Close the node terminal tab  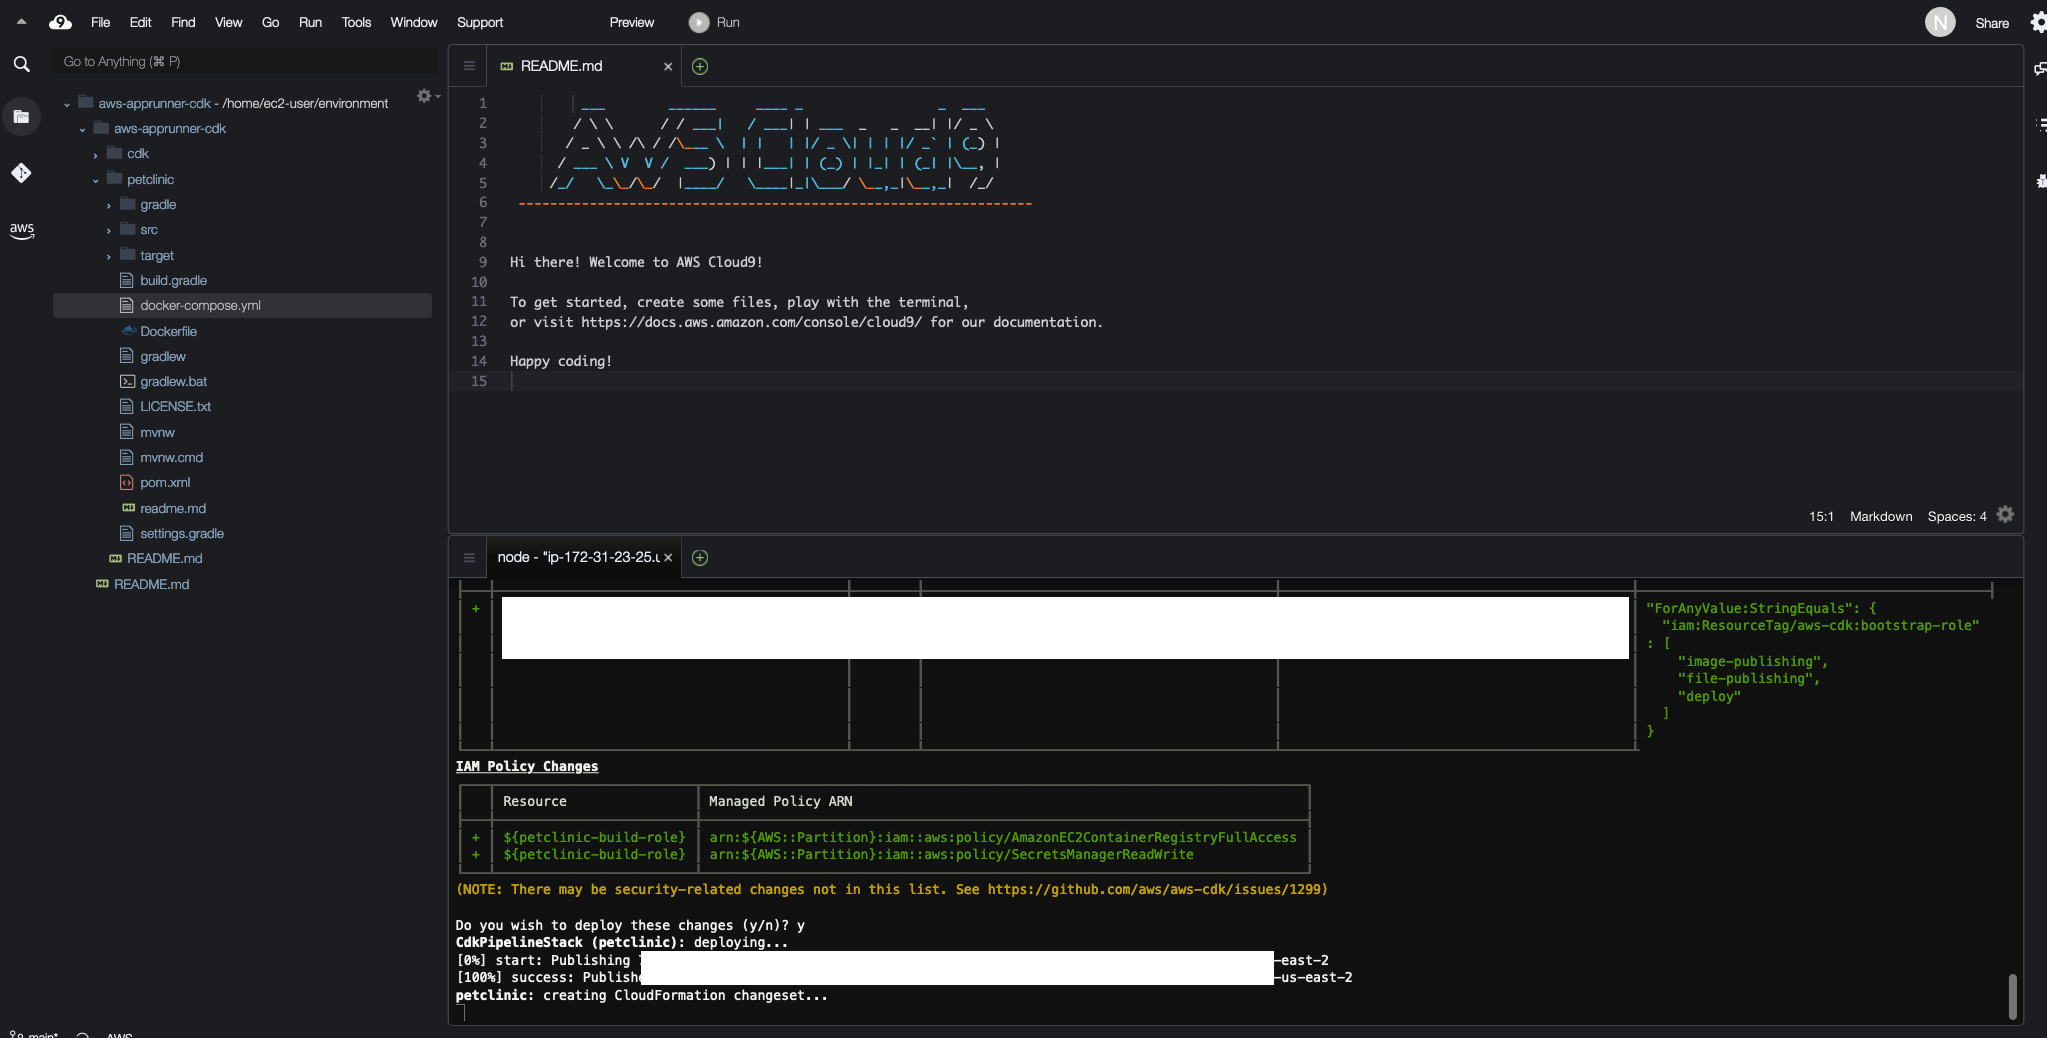pyautogui.click(x=668, y=558)
